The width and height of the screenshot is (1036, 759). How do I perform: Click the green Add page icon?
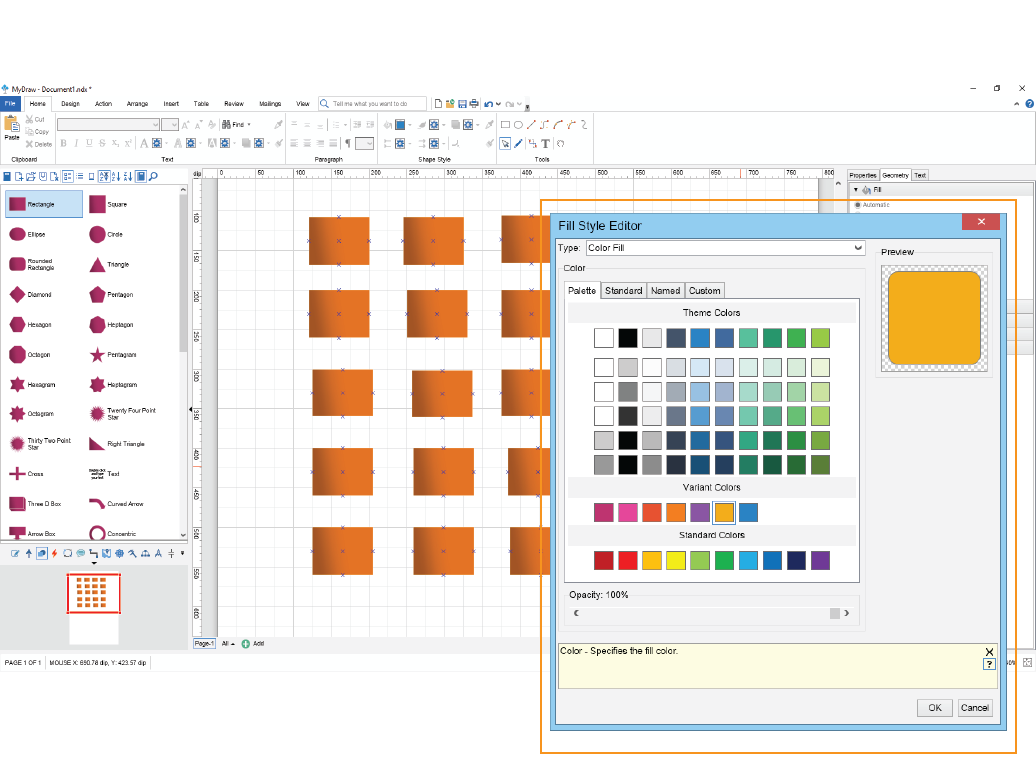[246, 643]
